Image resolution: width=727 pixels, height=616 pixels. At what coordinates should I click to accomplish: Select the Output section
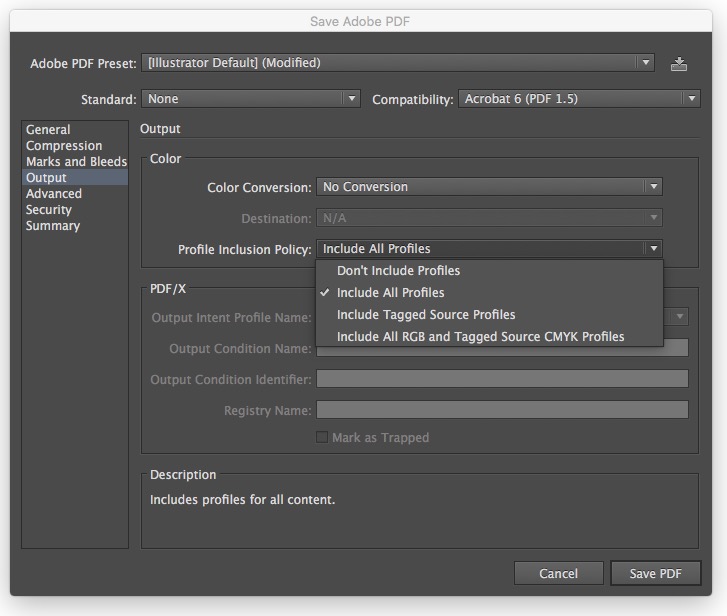(75, 178)
